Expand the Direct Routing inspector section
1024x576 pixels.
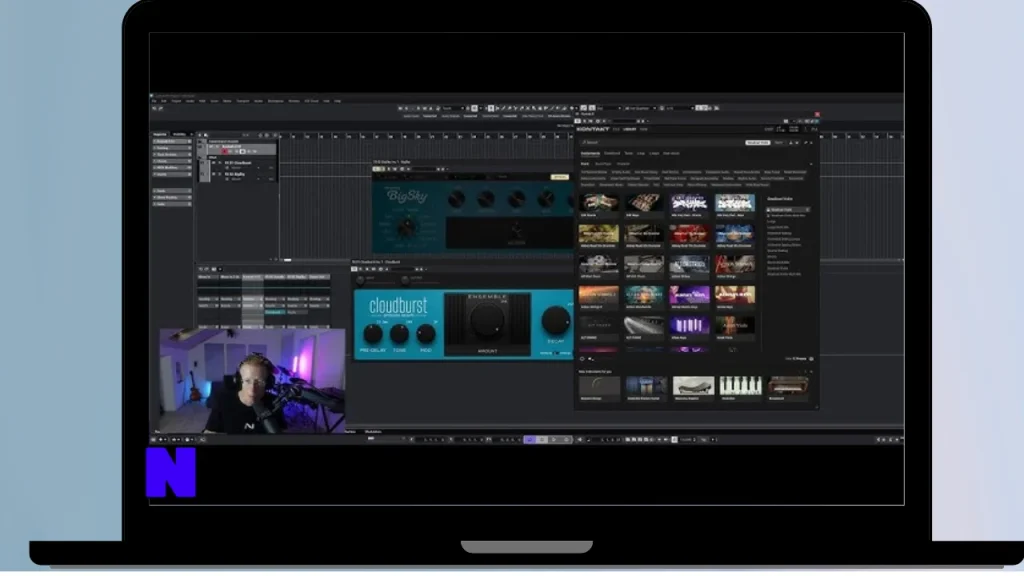(x=172, y=197)
